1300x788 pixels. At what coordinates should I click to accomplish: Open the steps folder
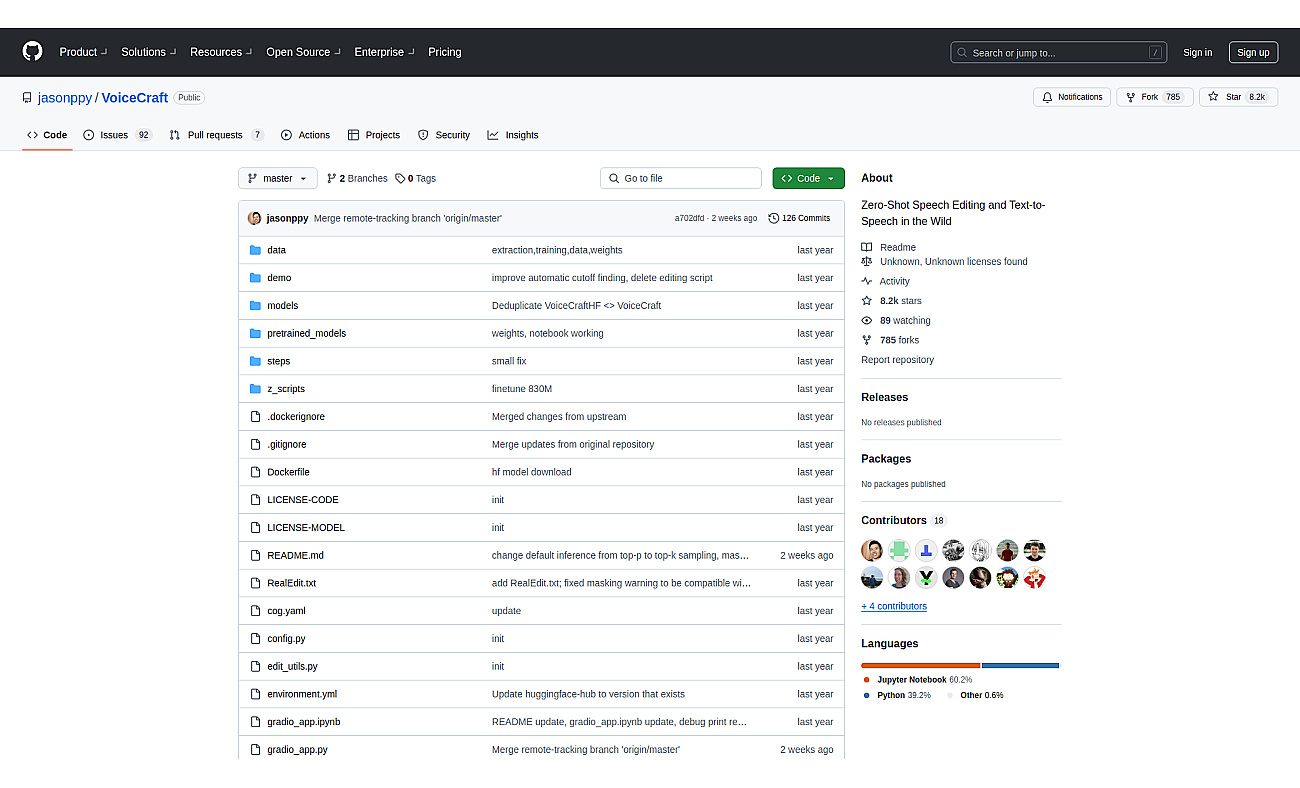tap(278, 361)
